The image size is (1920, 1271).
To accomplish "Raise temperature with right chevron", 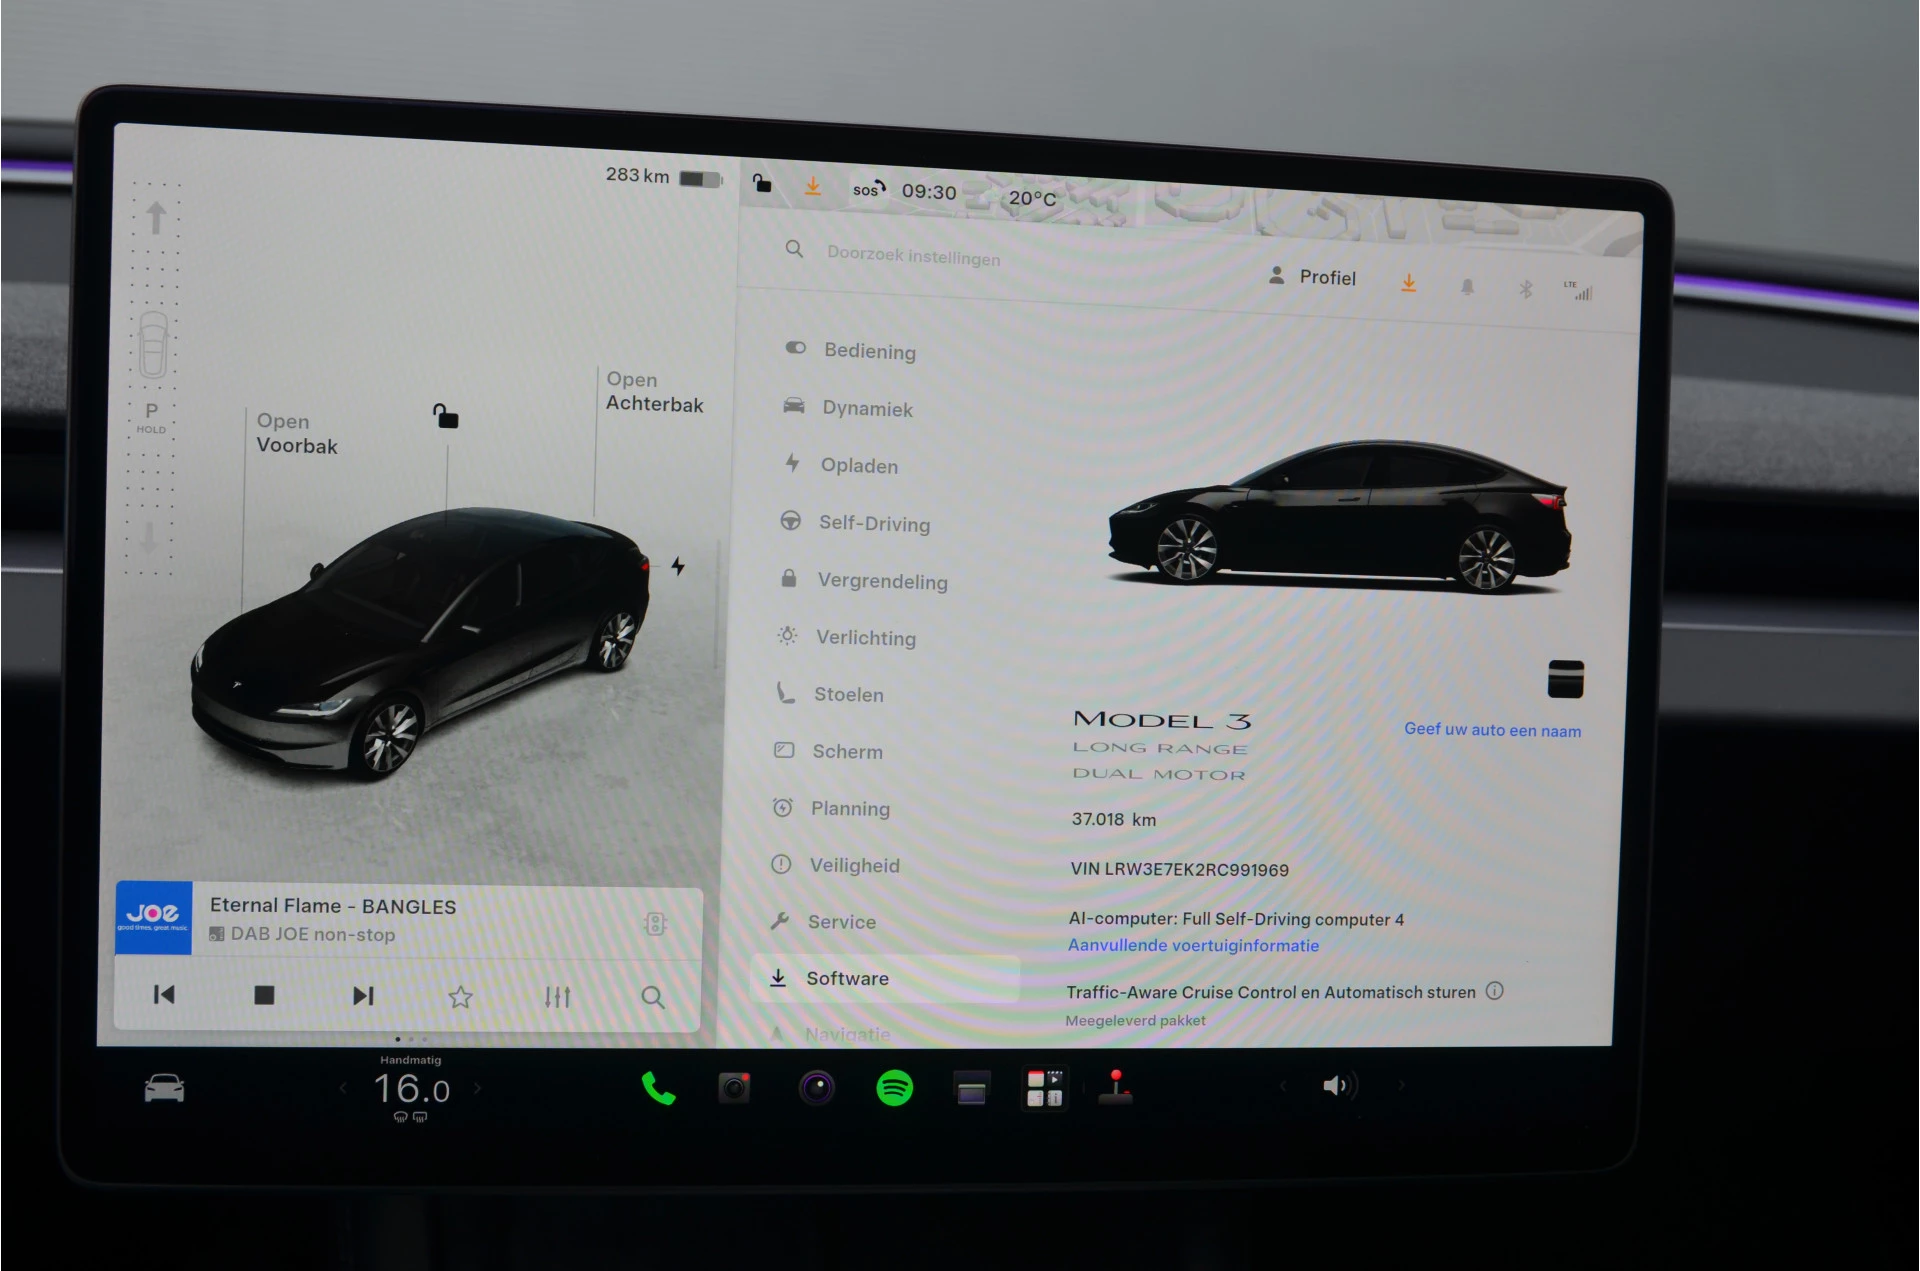I will coord(478,1088).
